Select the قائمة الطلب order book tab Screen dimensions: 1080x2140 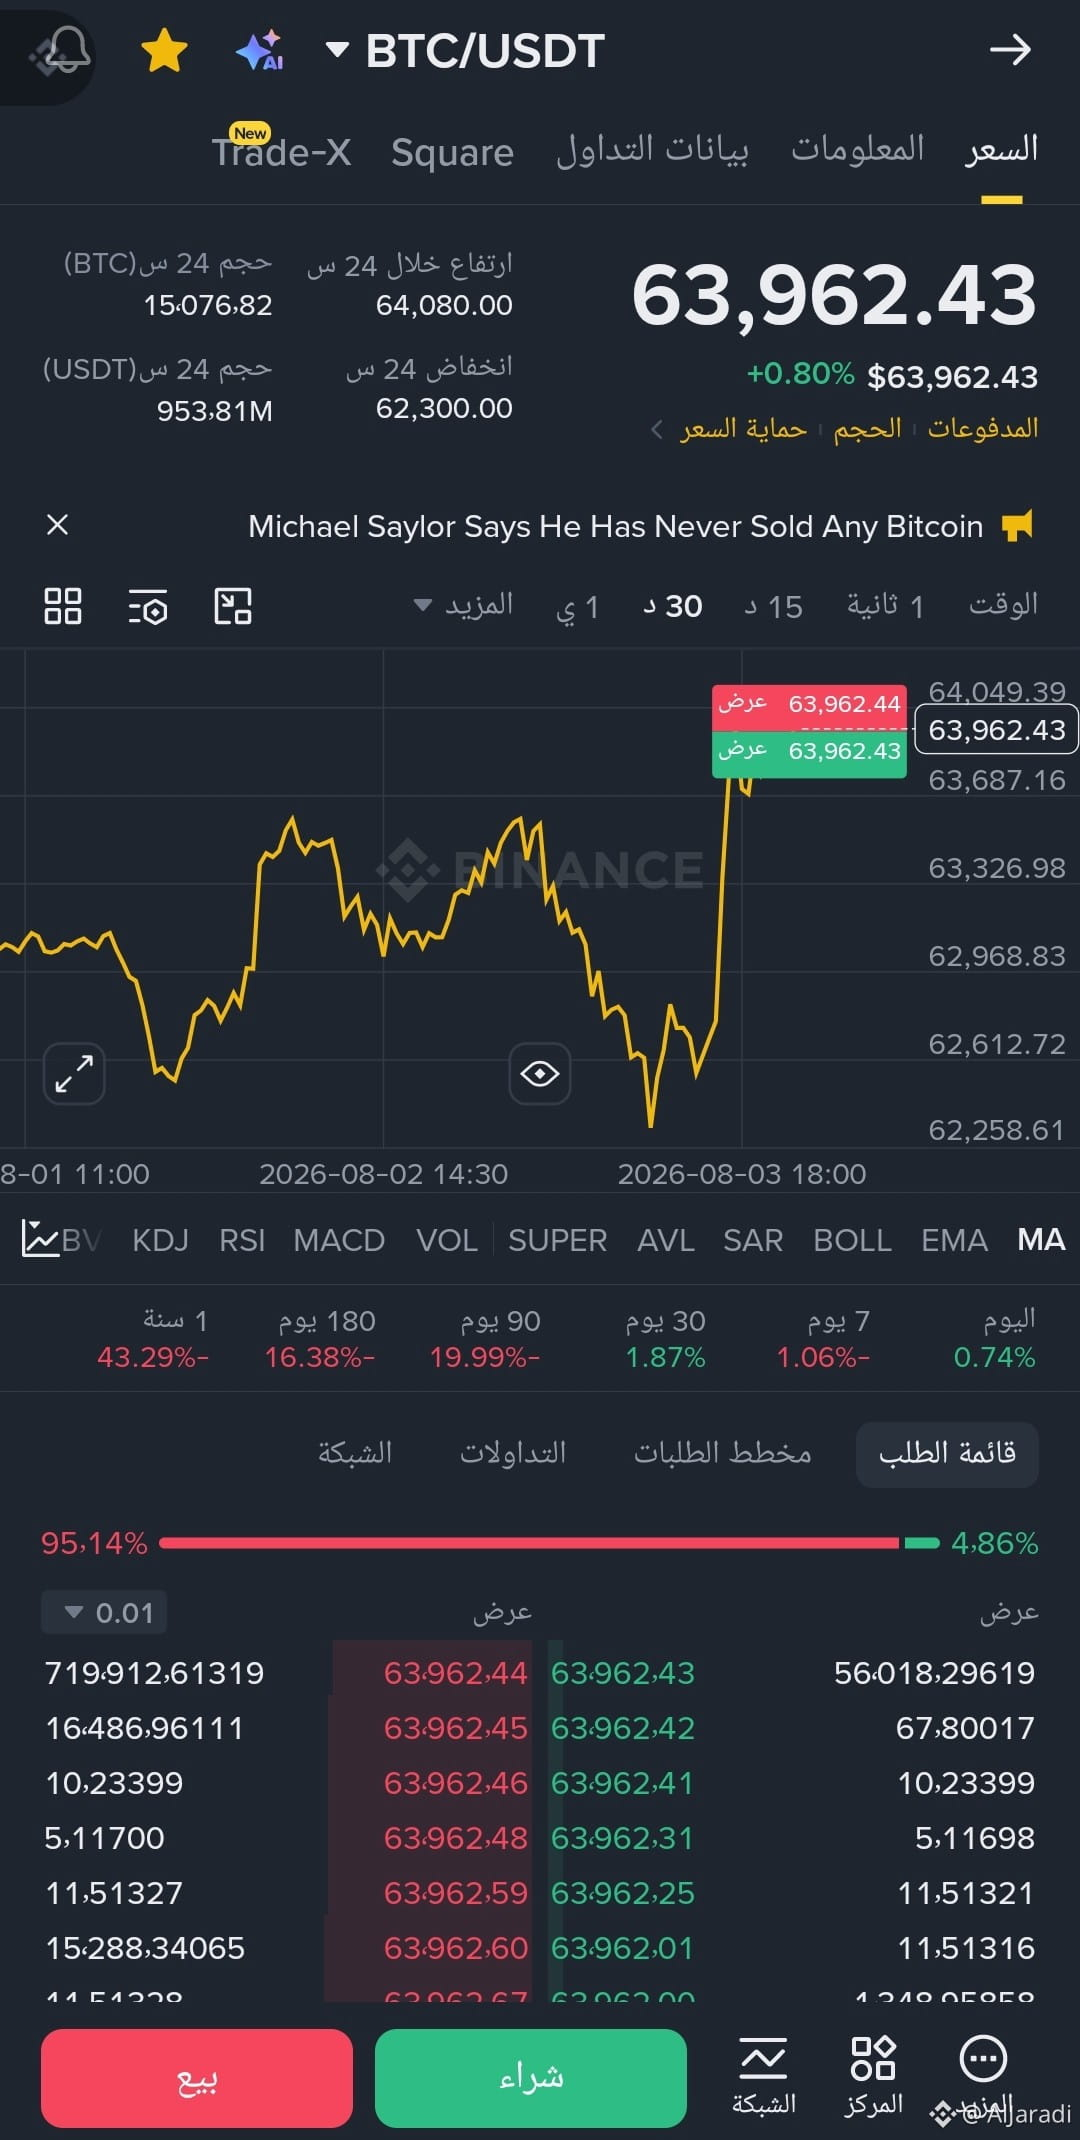pyautogui.click(x=947, y=1453)
